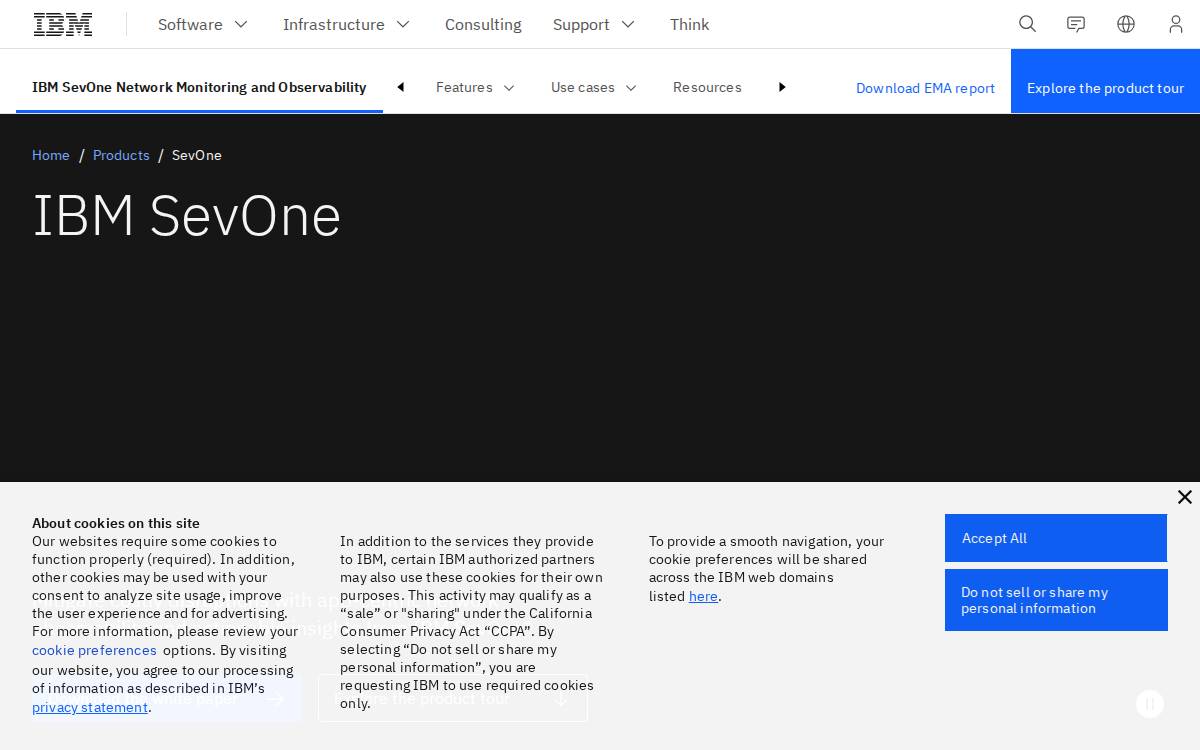Open the Consulting menu item
Screen dimensions: 1200x750
tap(483, 24)
